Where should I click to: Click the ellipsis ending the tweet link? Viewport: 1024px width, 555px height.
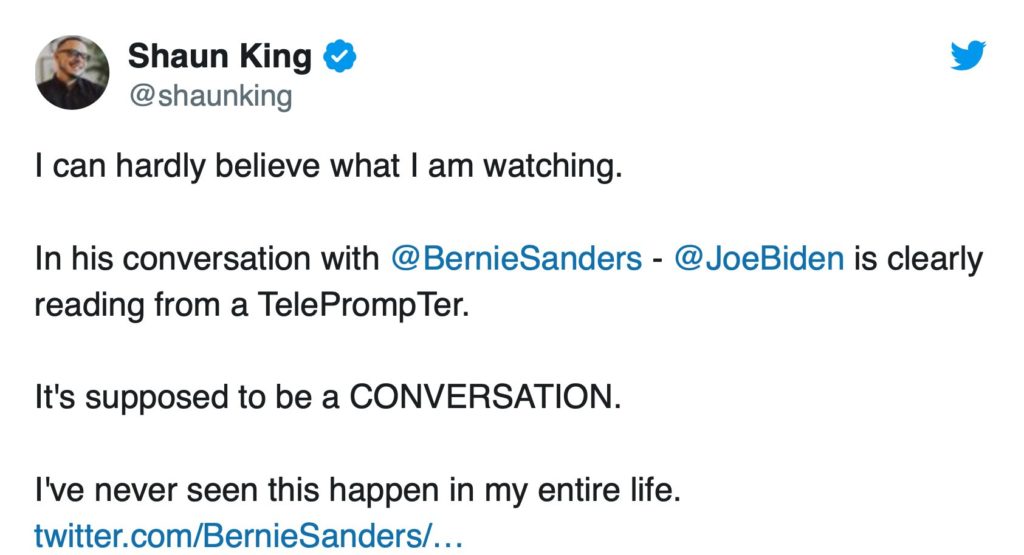[x=450, y=536]
